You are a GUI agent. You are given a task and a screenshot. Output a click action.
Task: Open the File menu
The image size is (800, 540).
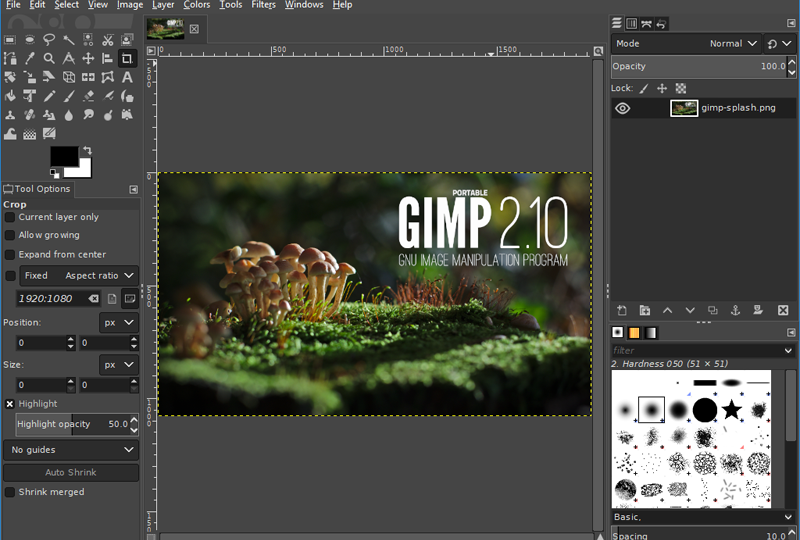coord(13,5)
